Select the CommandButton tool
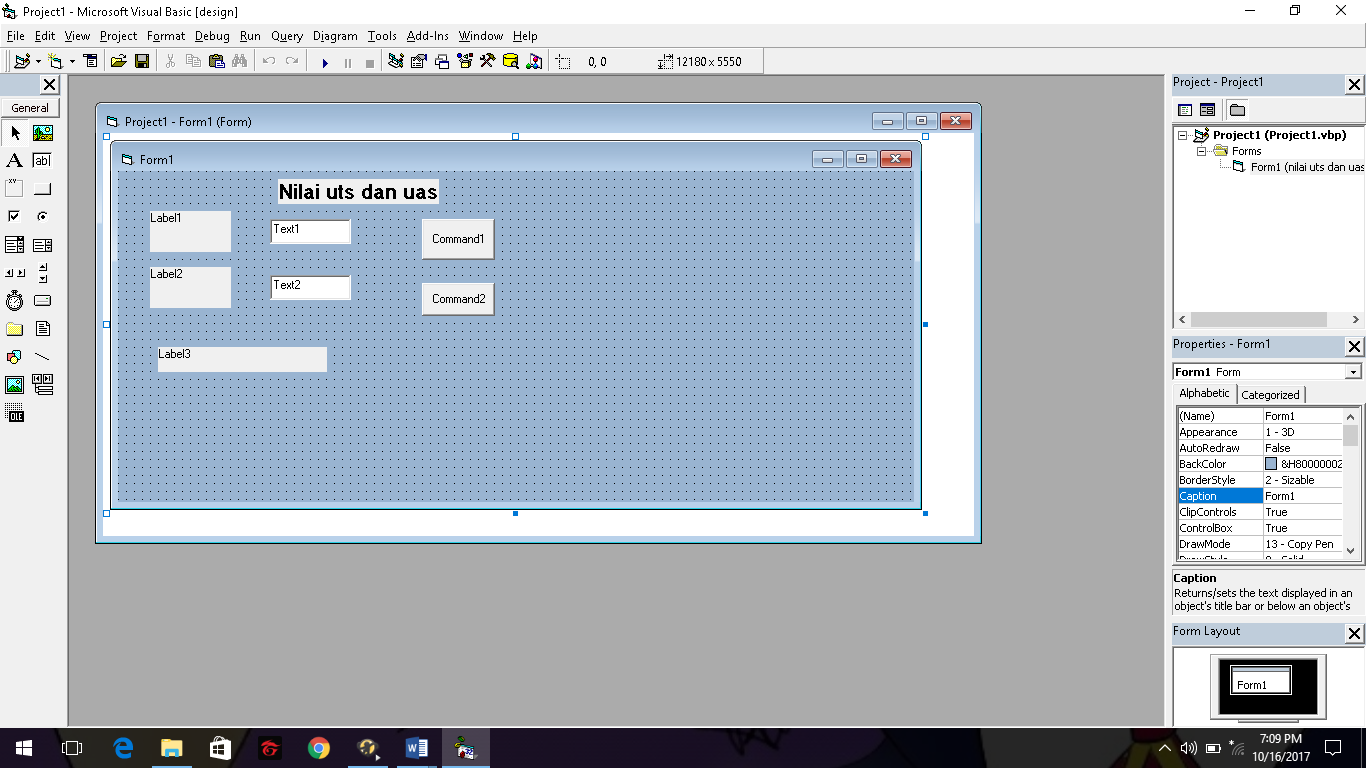 click(41, 187)
